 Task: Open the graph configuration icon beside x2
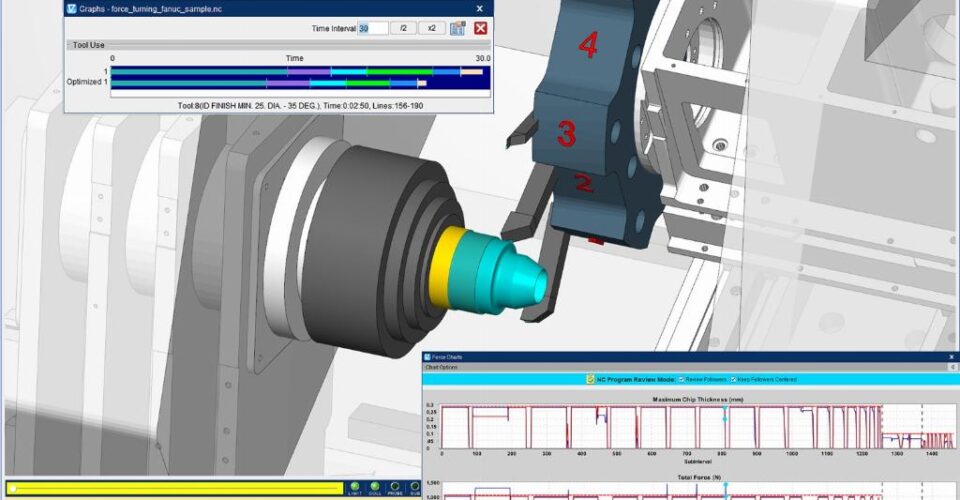pos(457,28)
